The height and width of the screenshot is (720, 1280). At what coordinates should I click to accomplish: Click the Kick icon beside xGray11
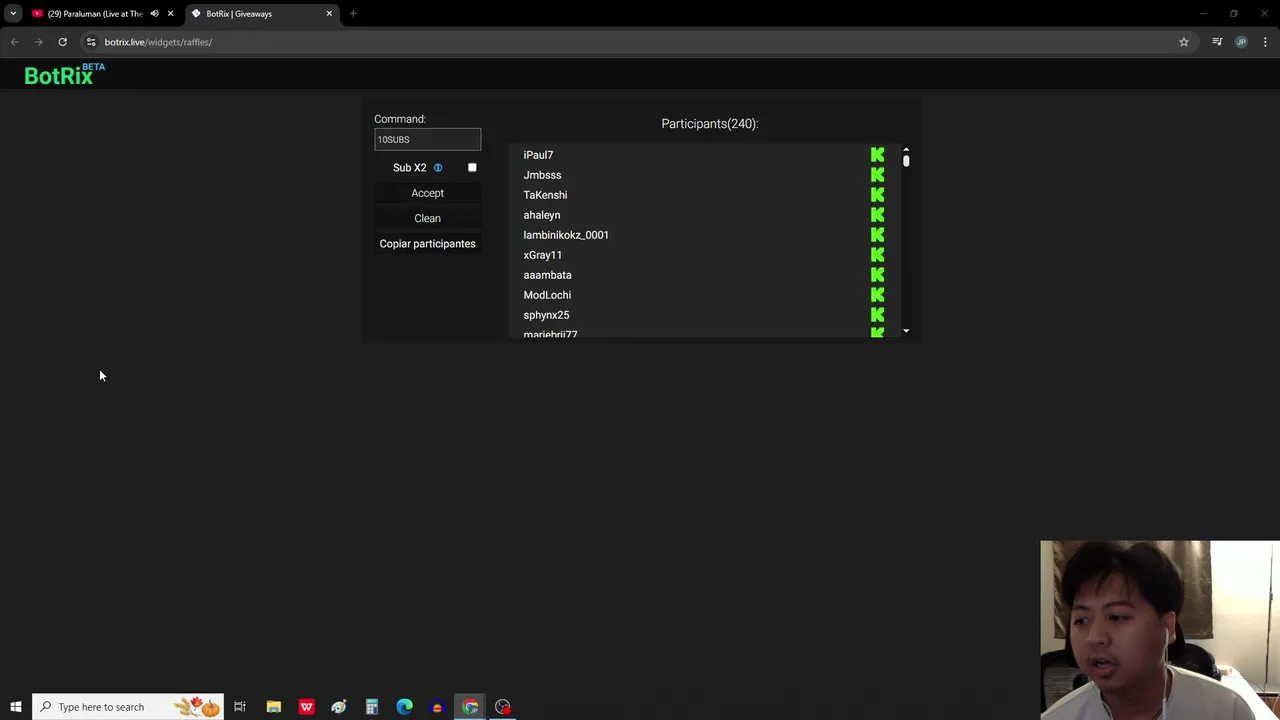[877, 255]
